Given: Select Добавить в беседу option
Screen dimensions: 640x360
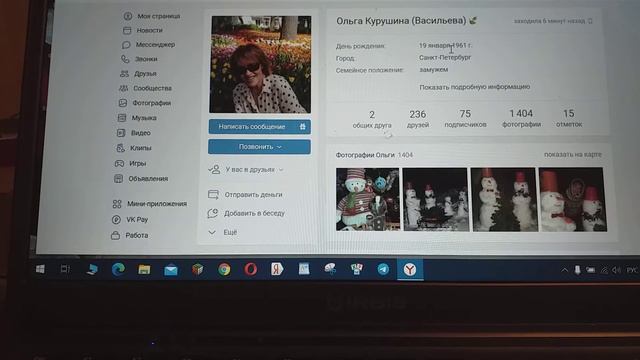Looking at the screenshot, I should pos(246,213).
